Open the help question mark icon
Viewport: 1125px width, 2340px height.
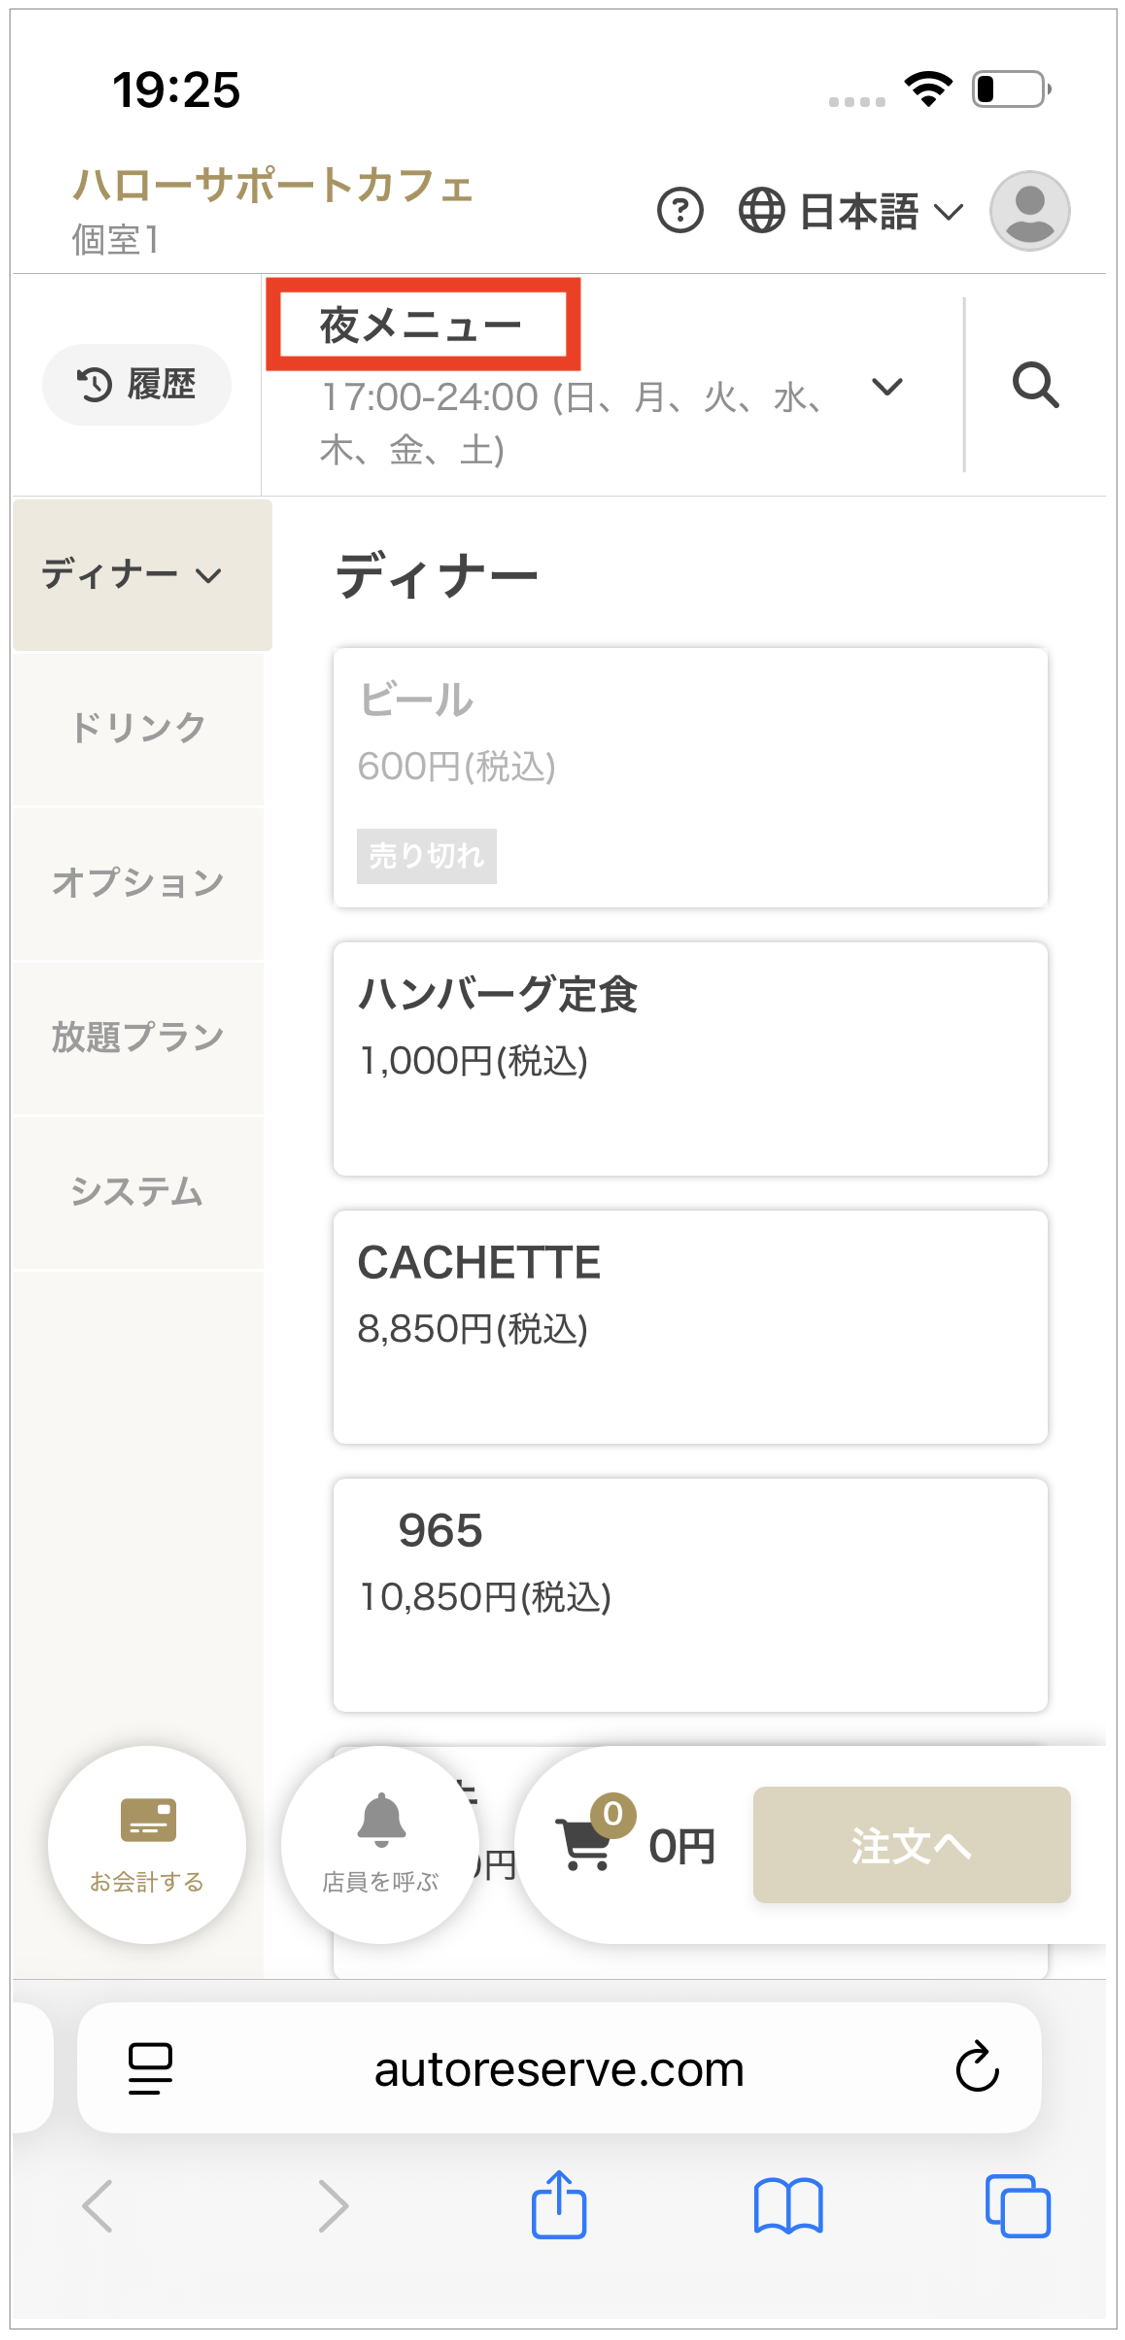pyautogui.click(x=680, y=211)
